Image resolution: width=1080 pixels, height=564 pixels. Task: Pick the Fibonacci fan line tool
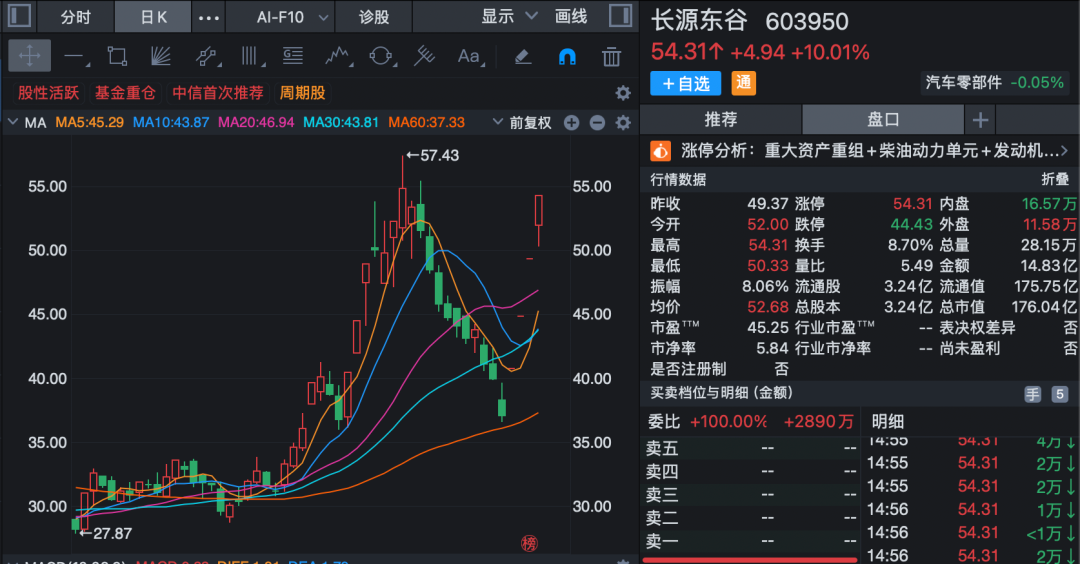coord(161,56)
